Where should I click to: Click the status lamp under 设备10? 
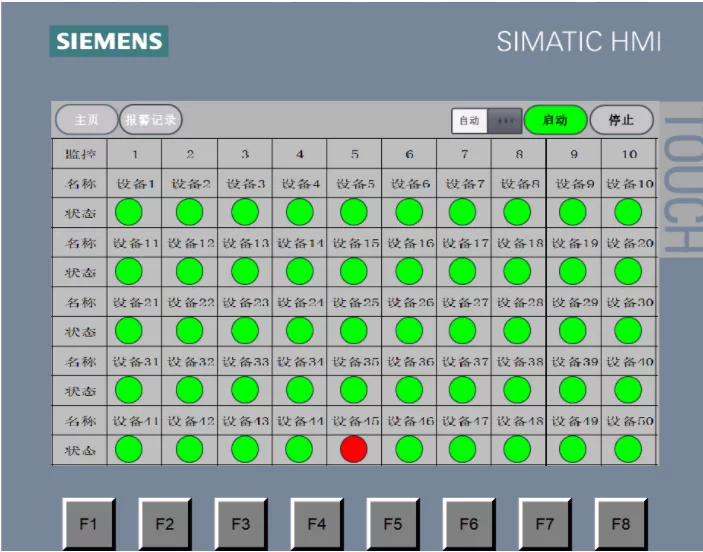point(628,212)
